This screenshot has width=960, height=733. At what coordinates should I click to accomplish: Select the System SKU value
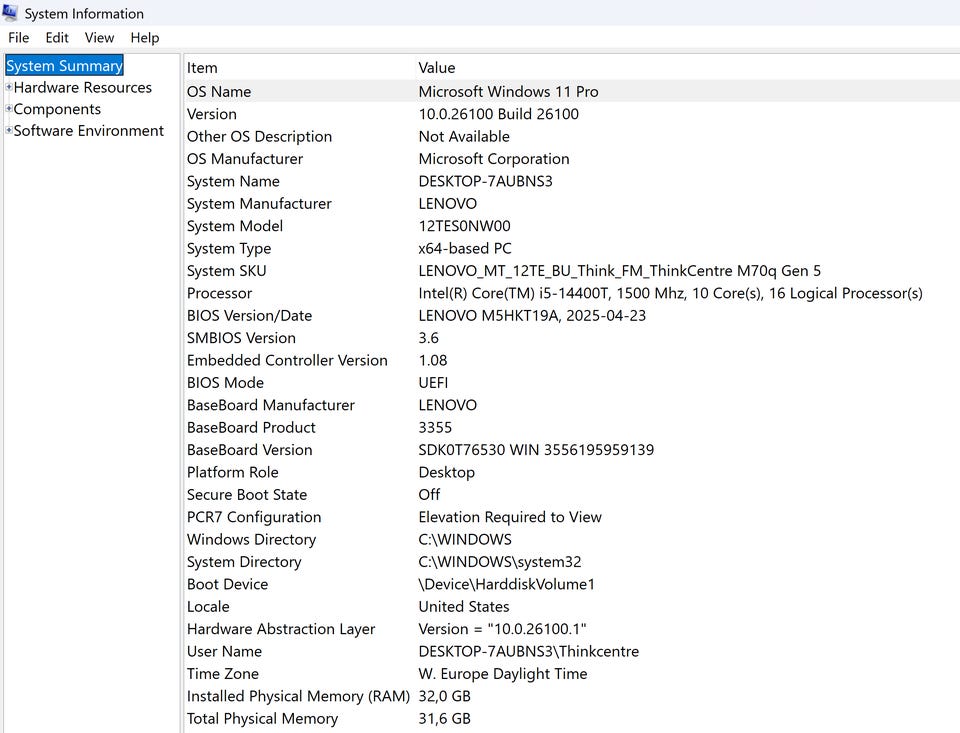(x=619, y=271)
